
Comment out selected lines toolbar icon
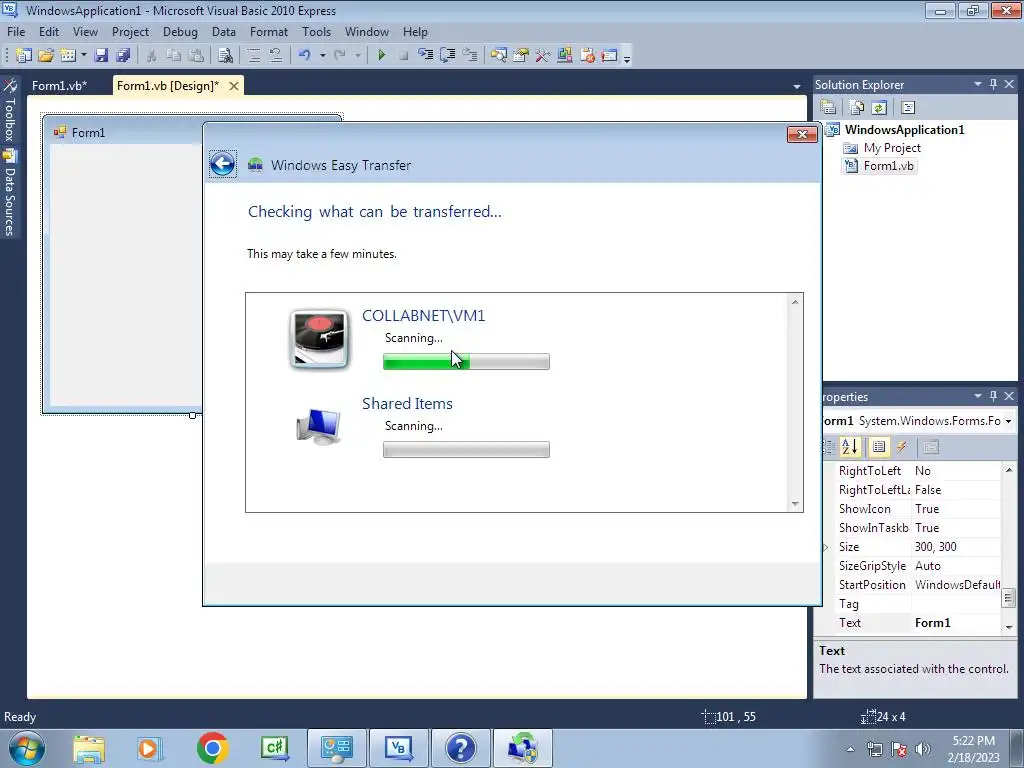pos(254,56)
